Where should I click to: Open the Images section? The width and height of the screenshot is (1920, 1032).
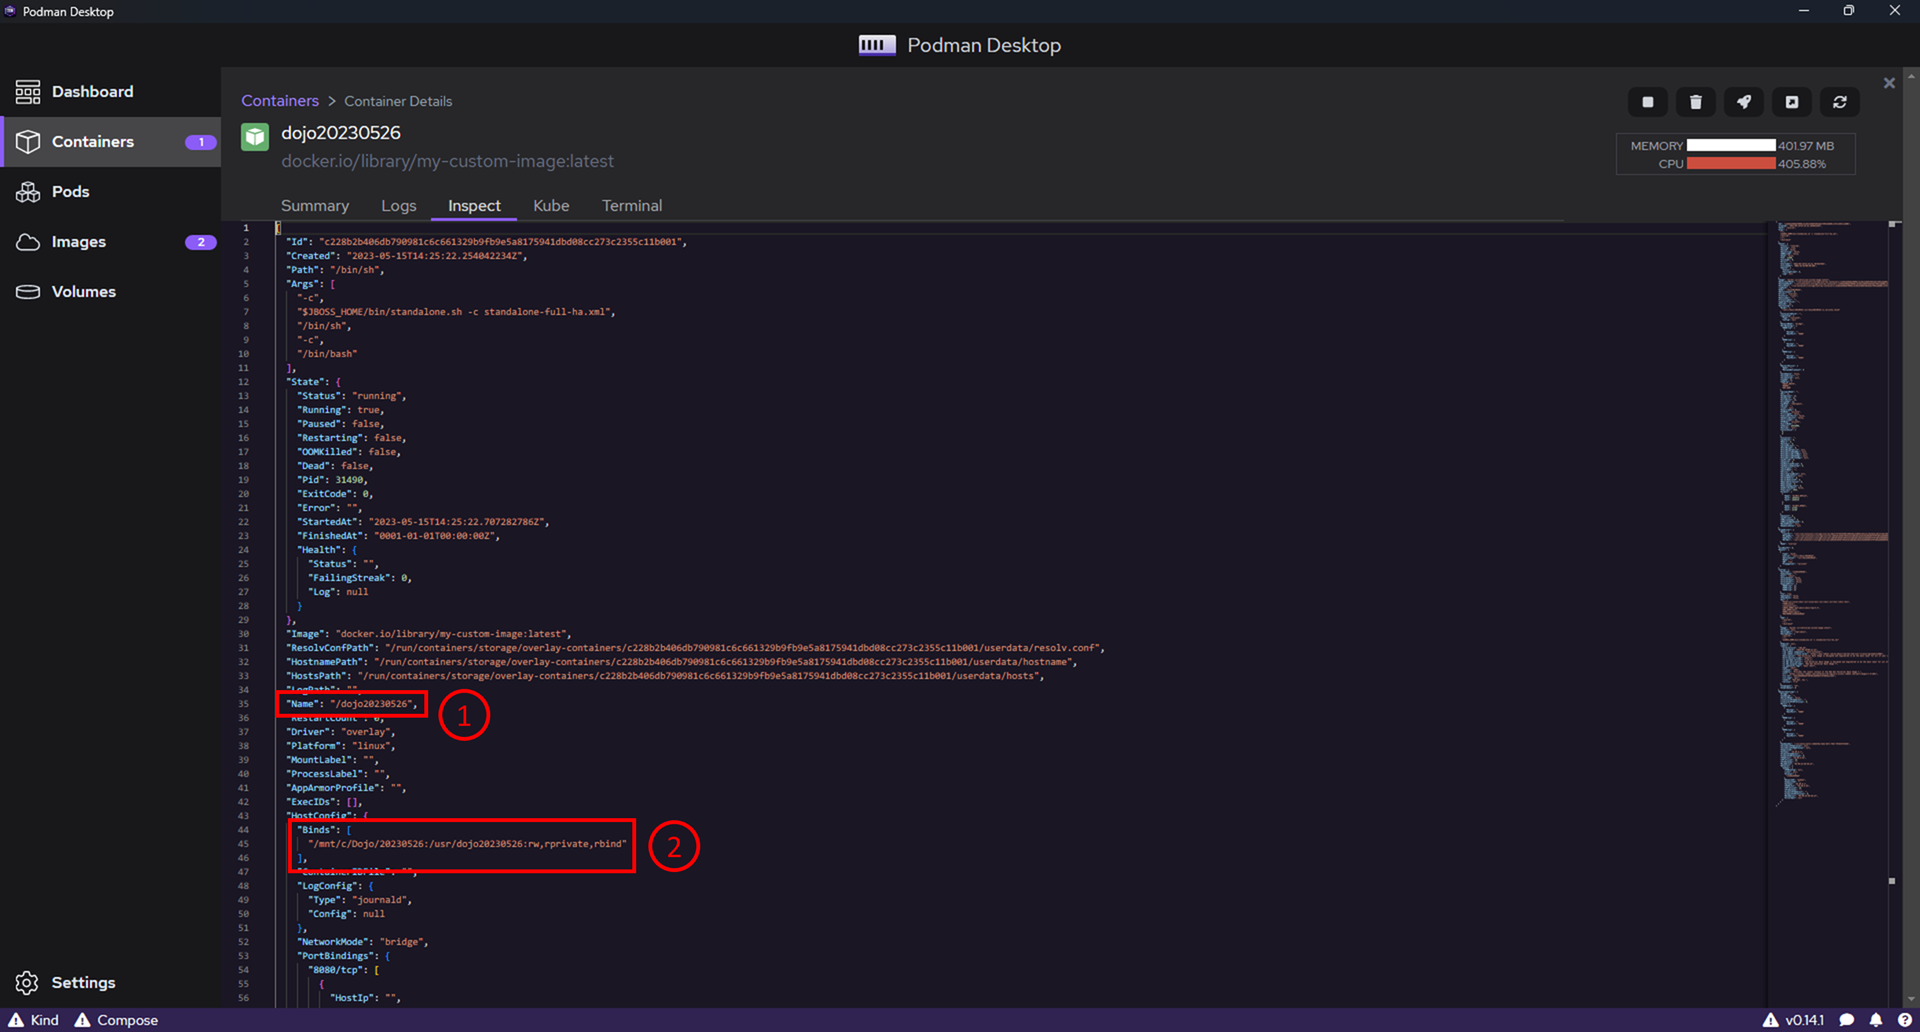(x=110, y=241)
